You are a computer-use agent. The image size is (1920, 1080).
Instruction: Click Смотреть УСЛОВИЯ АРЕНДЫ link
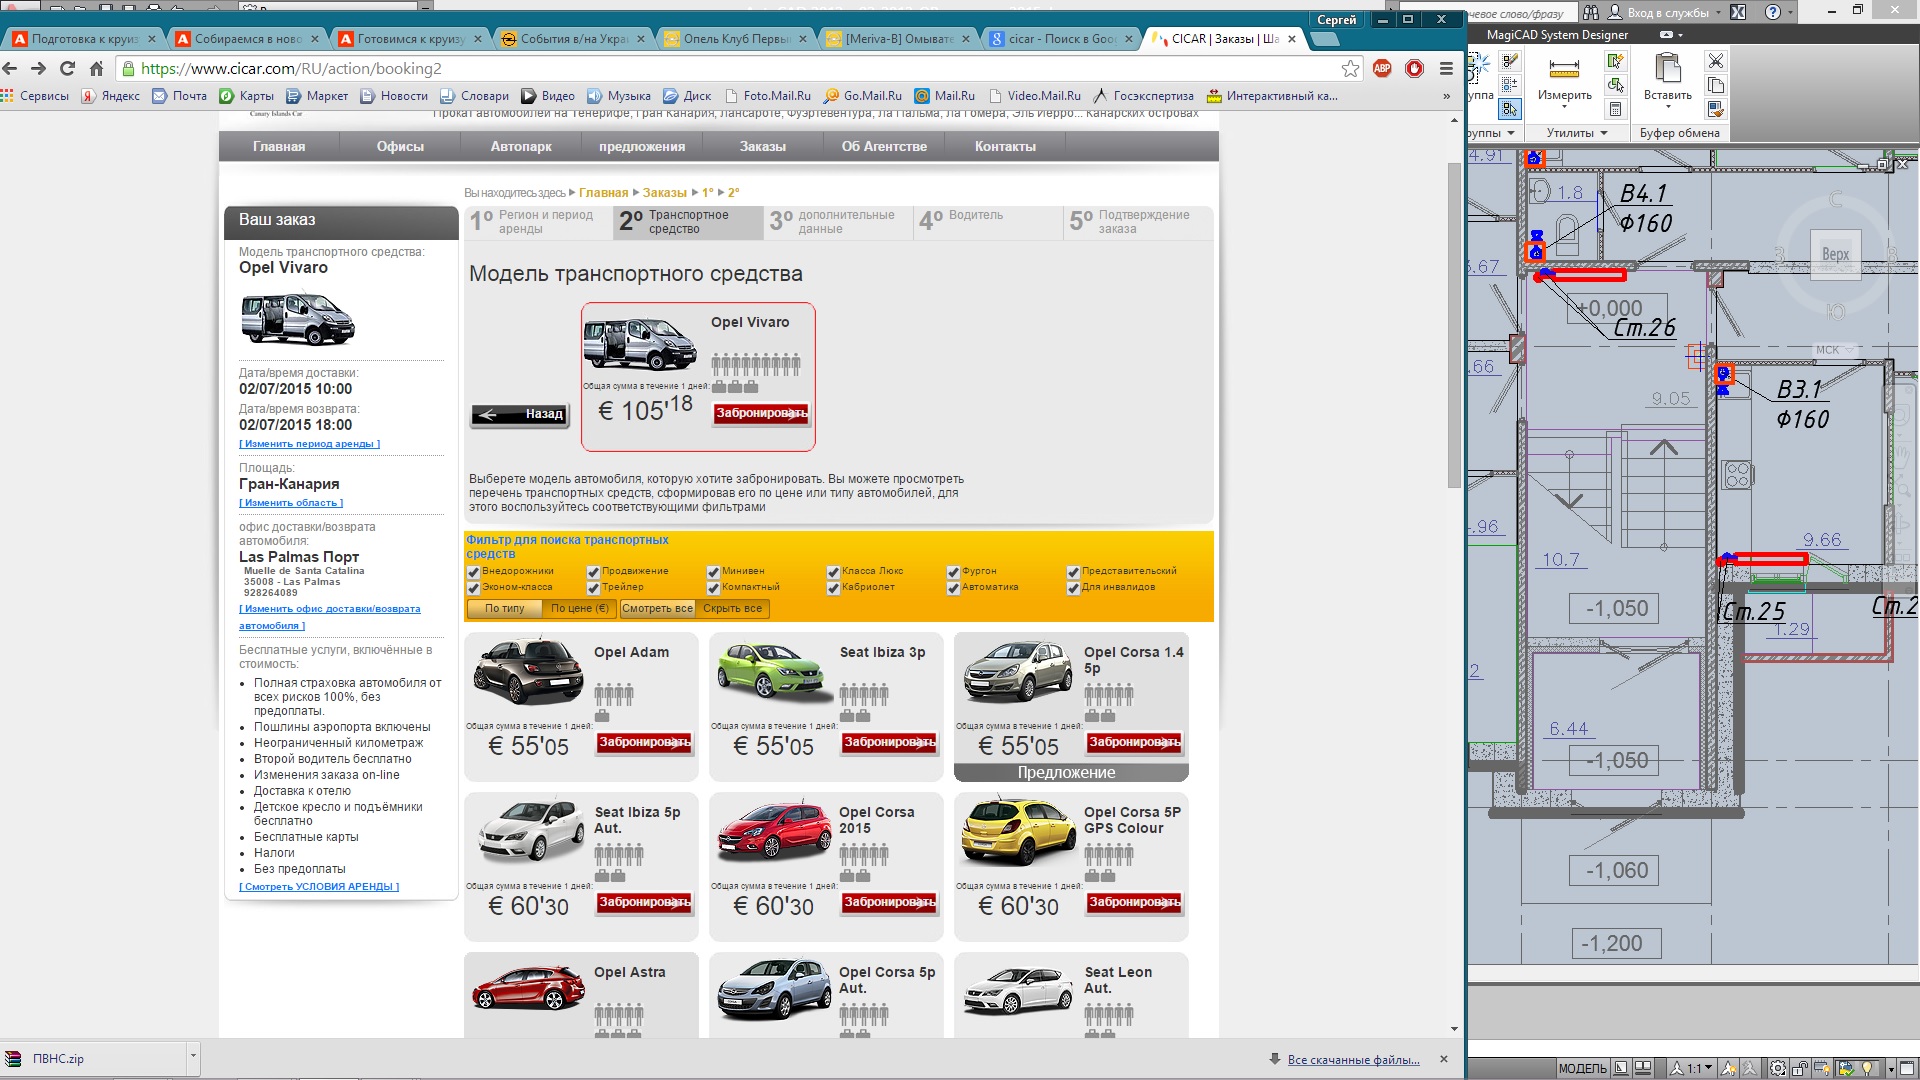click(319, 887)
